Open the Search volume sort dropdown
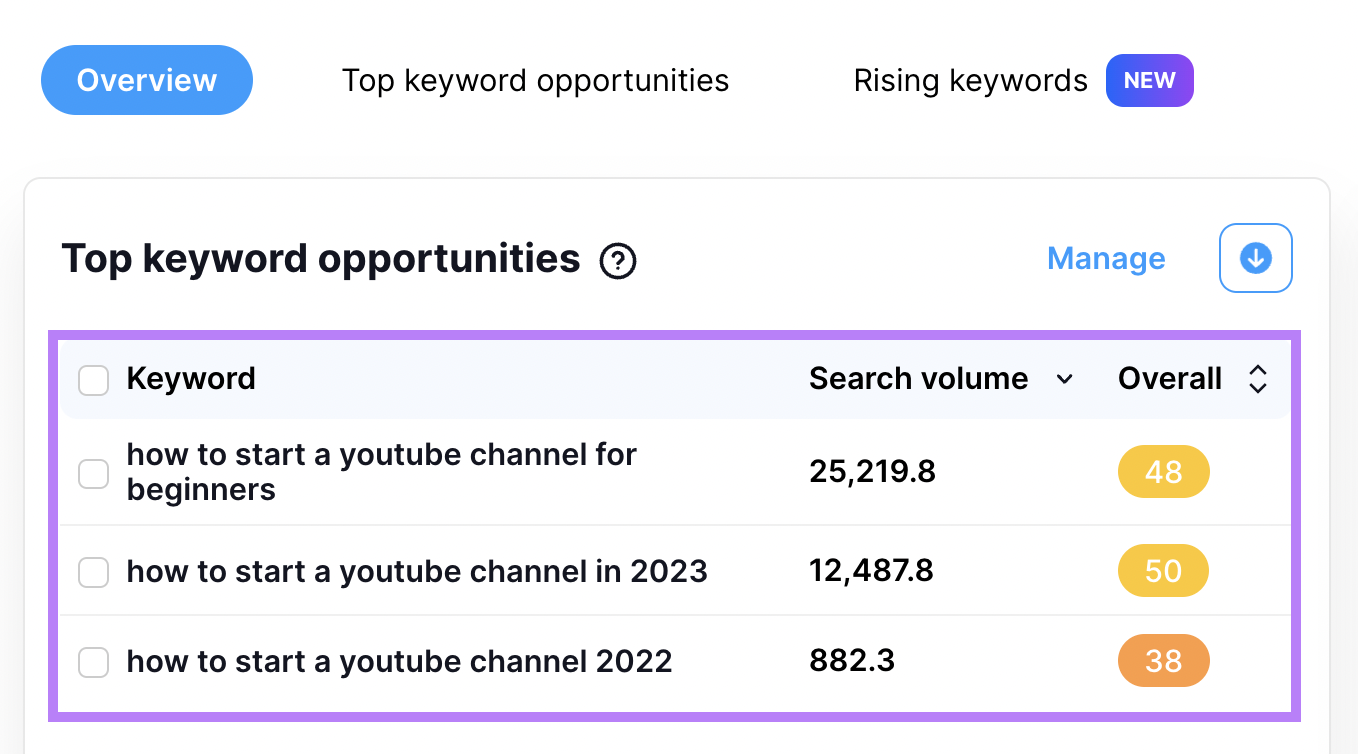The height and width of the screenshot is (754, 1358). (1064, 380)
